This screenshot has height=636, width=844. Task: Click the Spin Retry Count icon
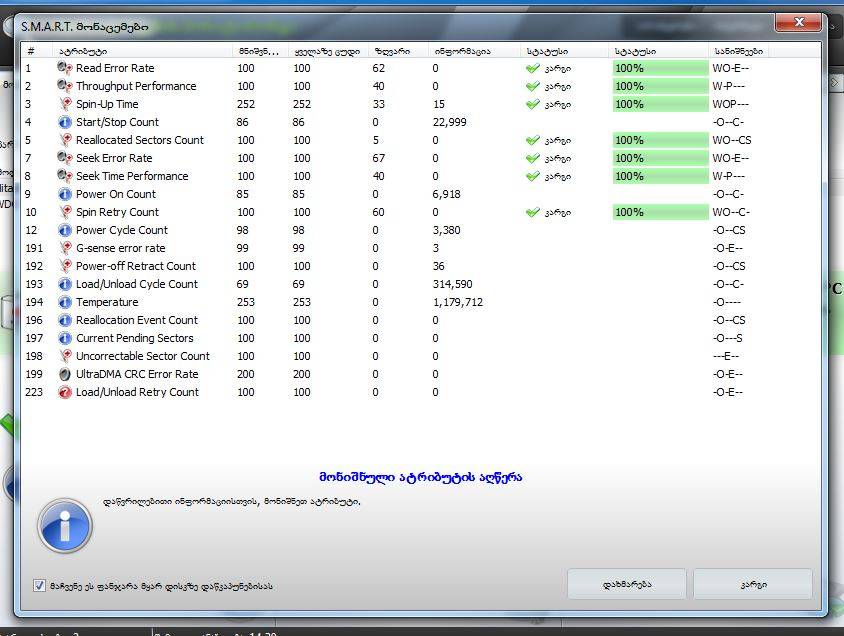(x=65, y=212)
